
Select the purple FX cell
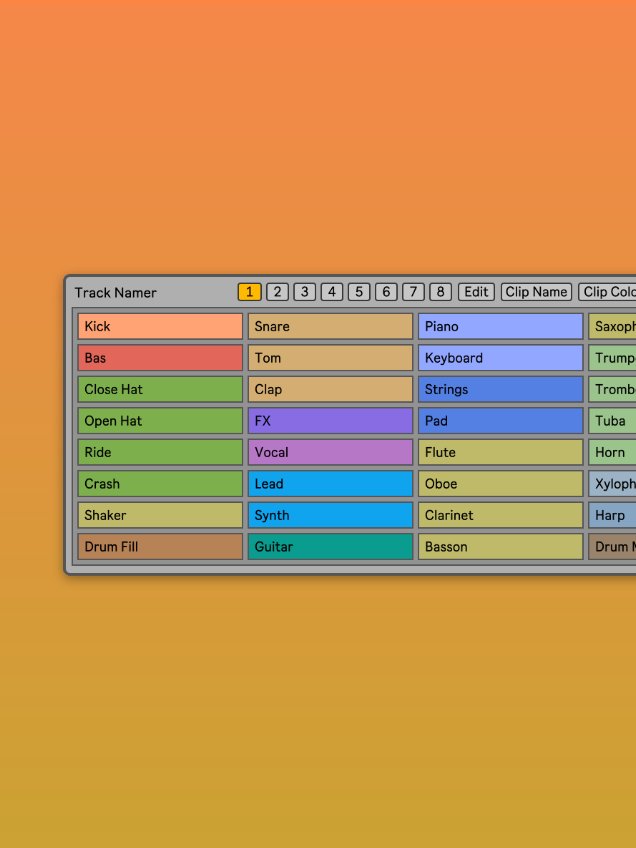coord(330,421)
